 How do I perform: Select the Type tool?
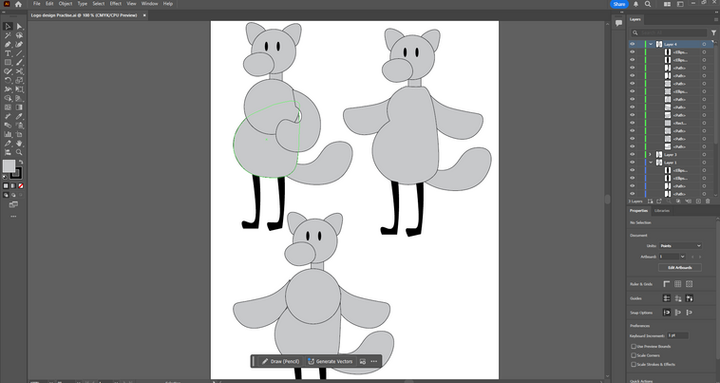[x=8, y=53]
